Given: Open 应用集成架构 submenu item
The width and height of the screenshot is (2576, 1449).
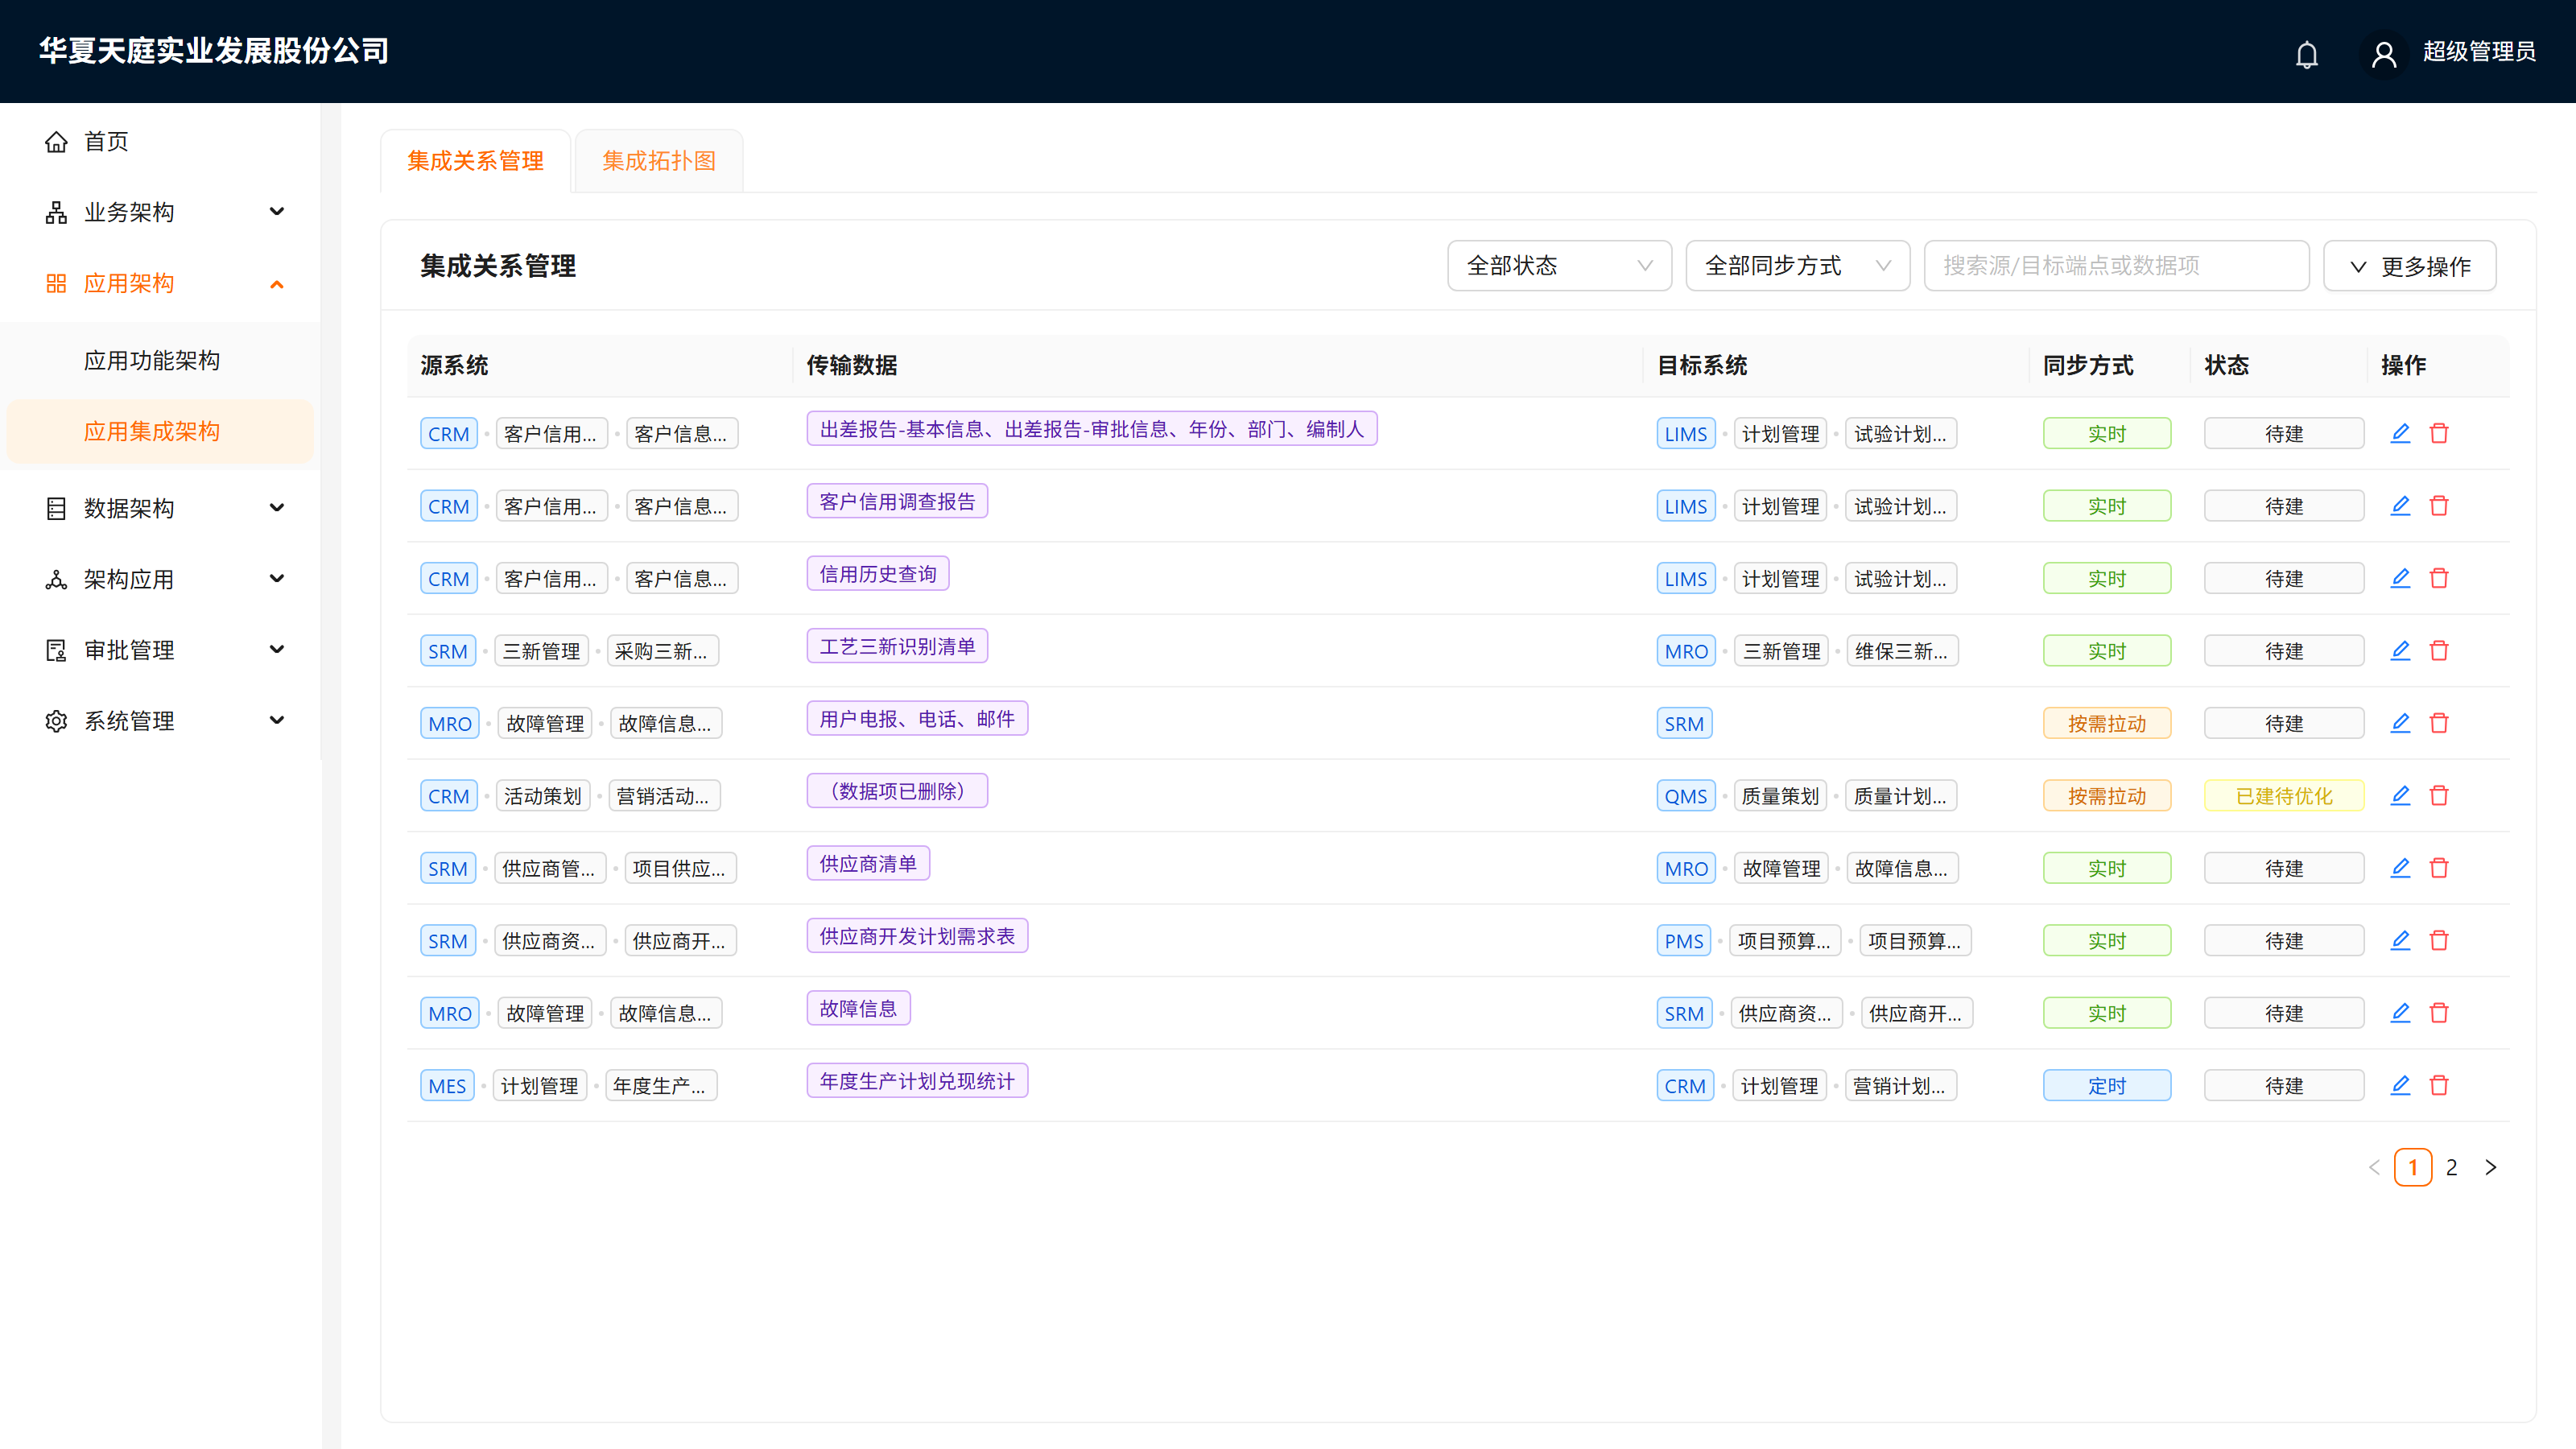Looking at the screenshot, I should click(x=160, y=431).
